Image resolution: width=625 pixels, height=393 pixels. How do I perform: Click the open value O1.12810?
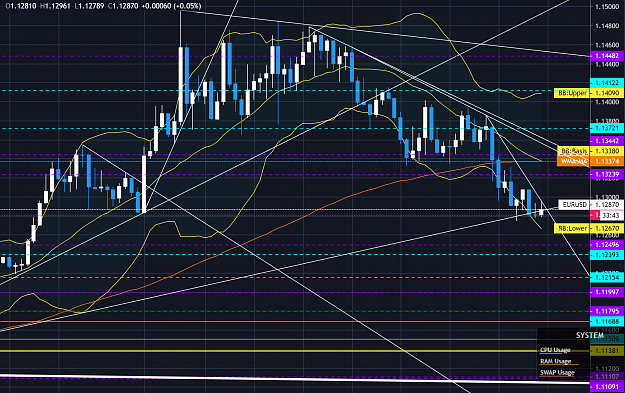[21, 6]
